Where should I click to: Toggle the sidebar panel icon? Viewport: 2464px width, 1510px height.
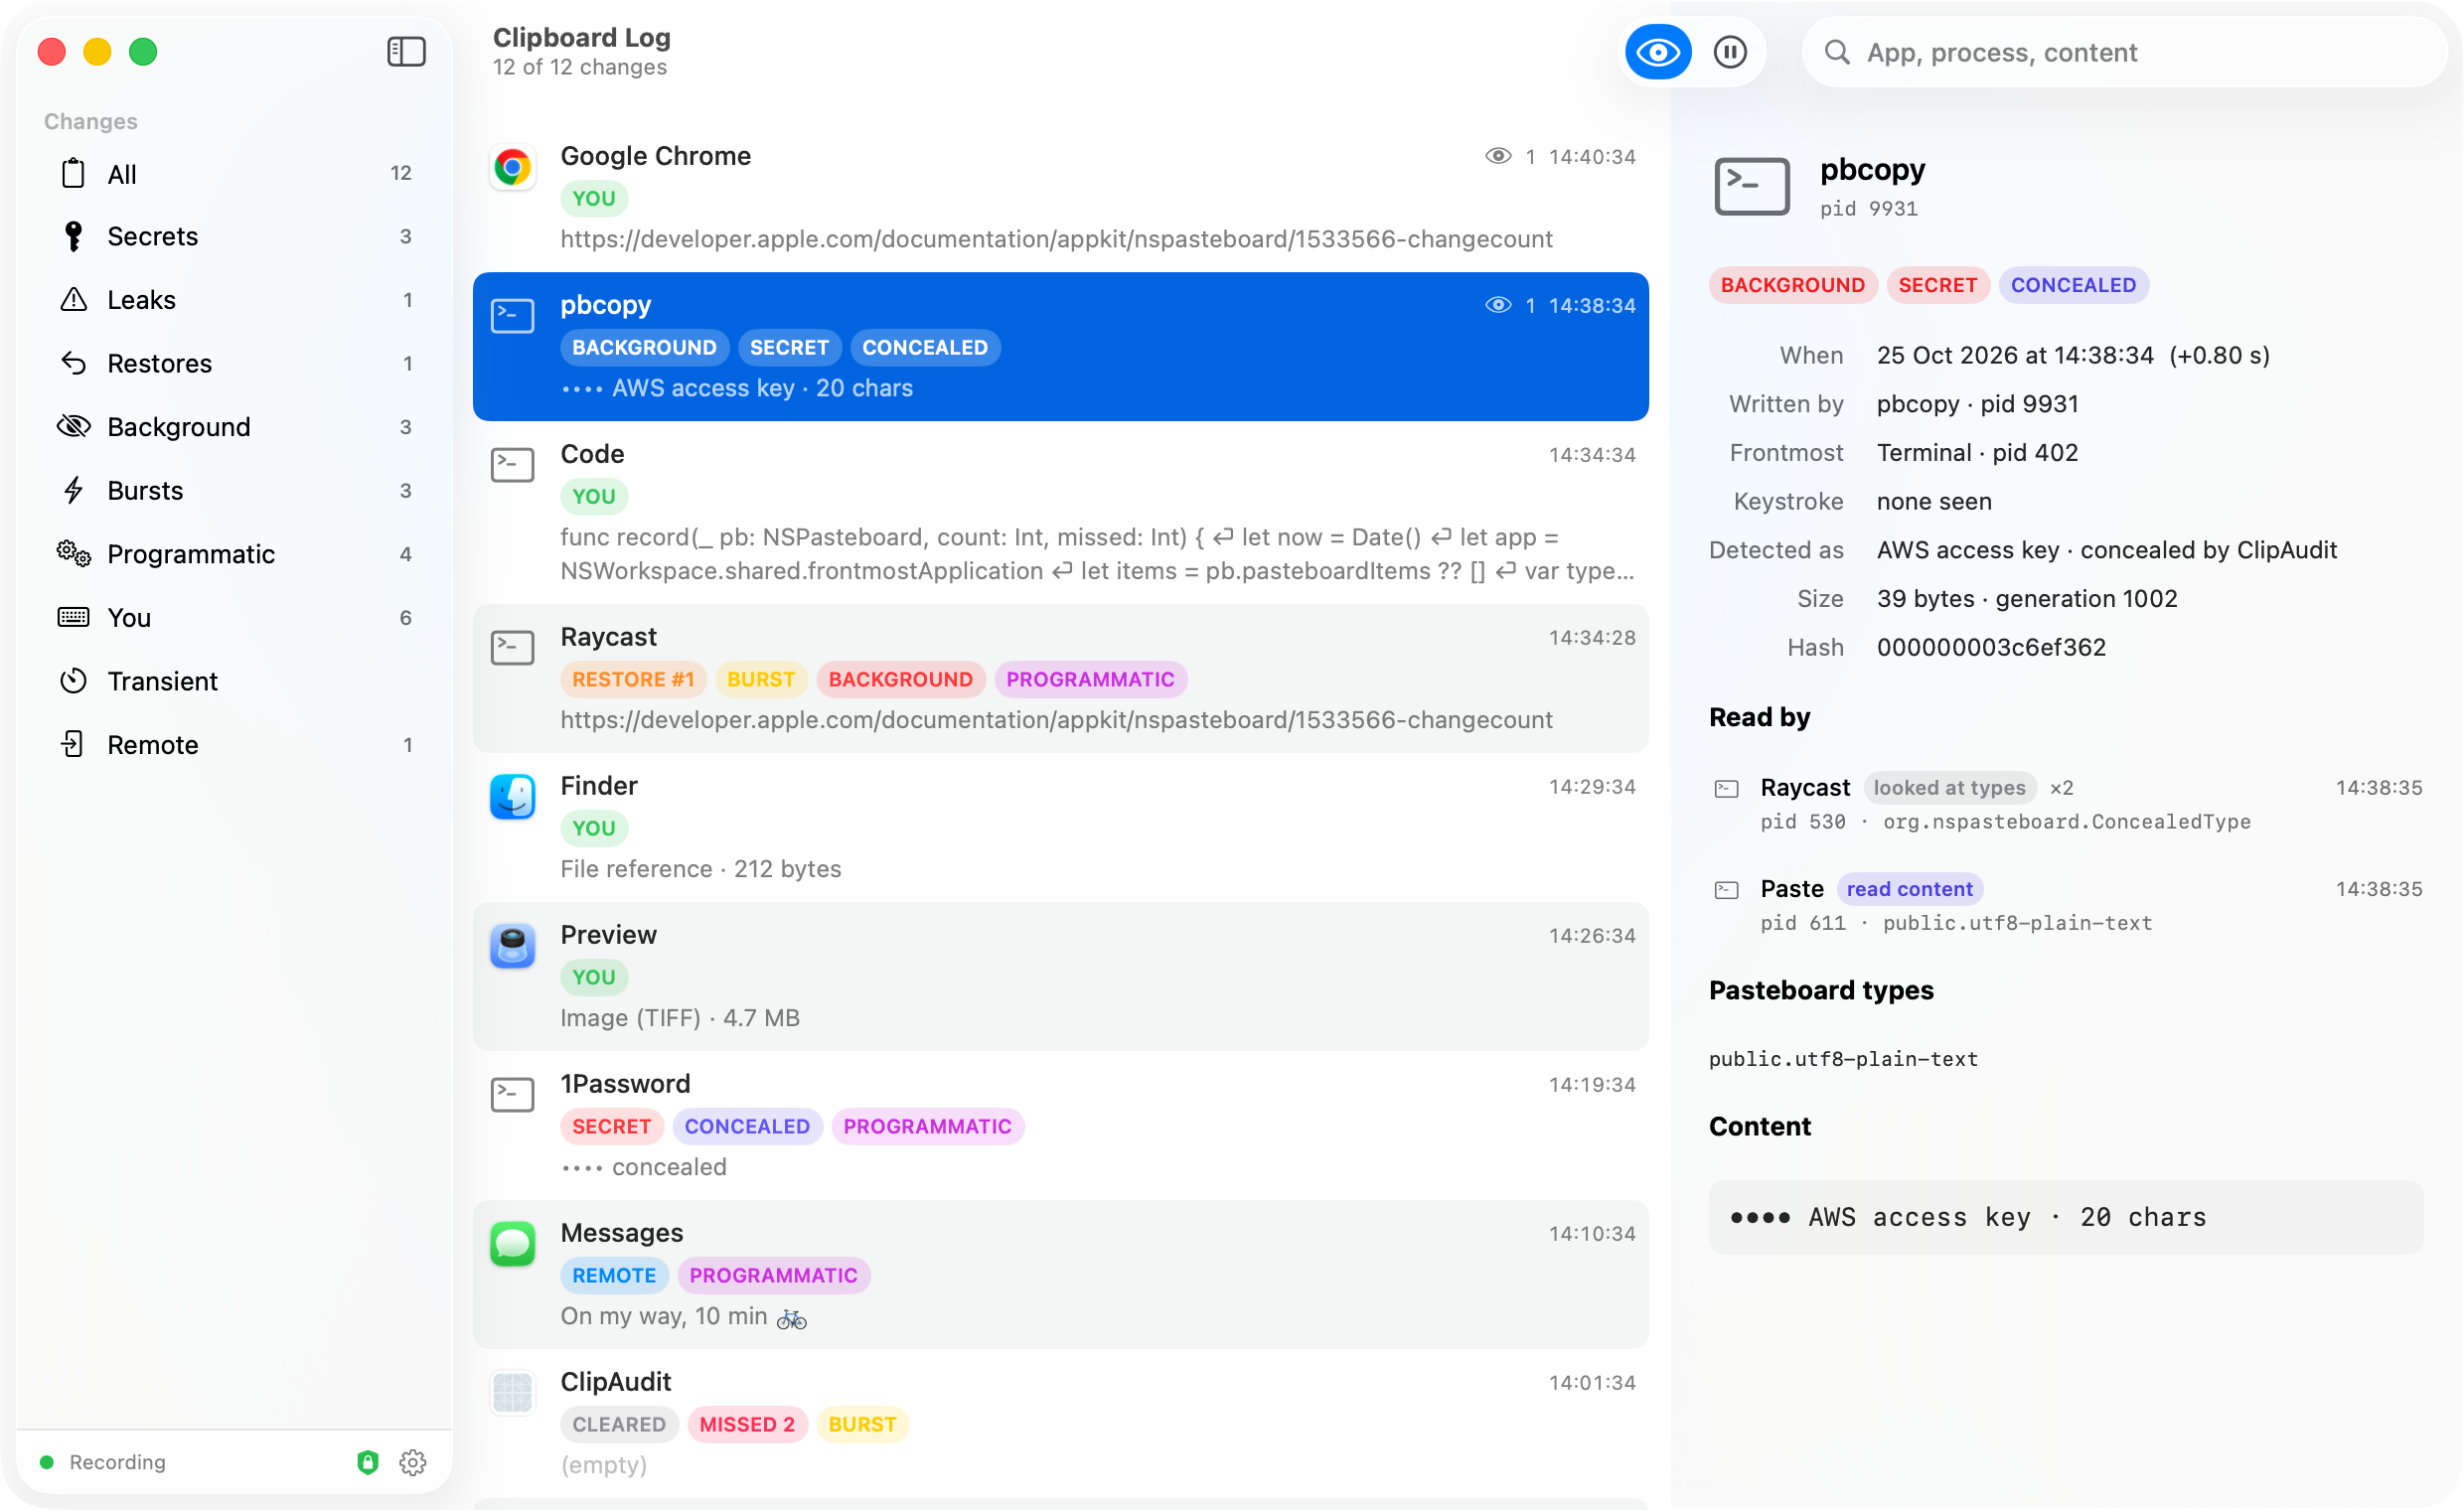(x=406, y=51)
